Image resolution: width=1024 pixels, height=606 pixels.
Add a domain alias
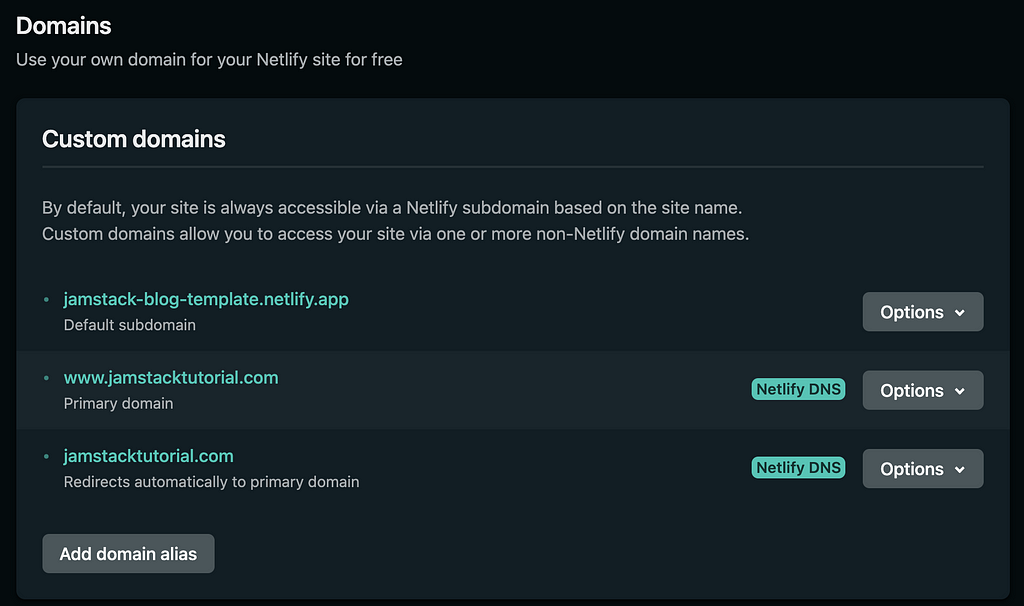pyautogui.click(x=128, y=553)
